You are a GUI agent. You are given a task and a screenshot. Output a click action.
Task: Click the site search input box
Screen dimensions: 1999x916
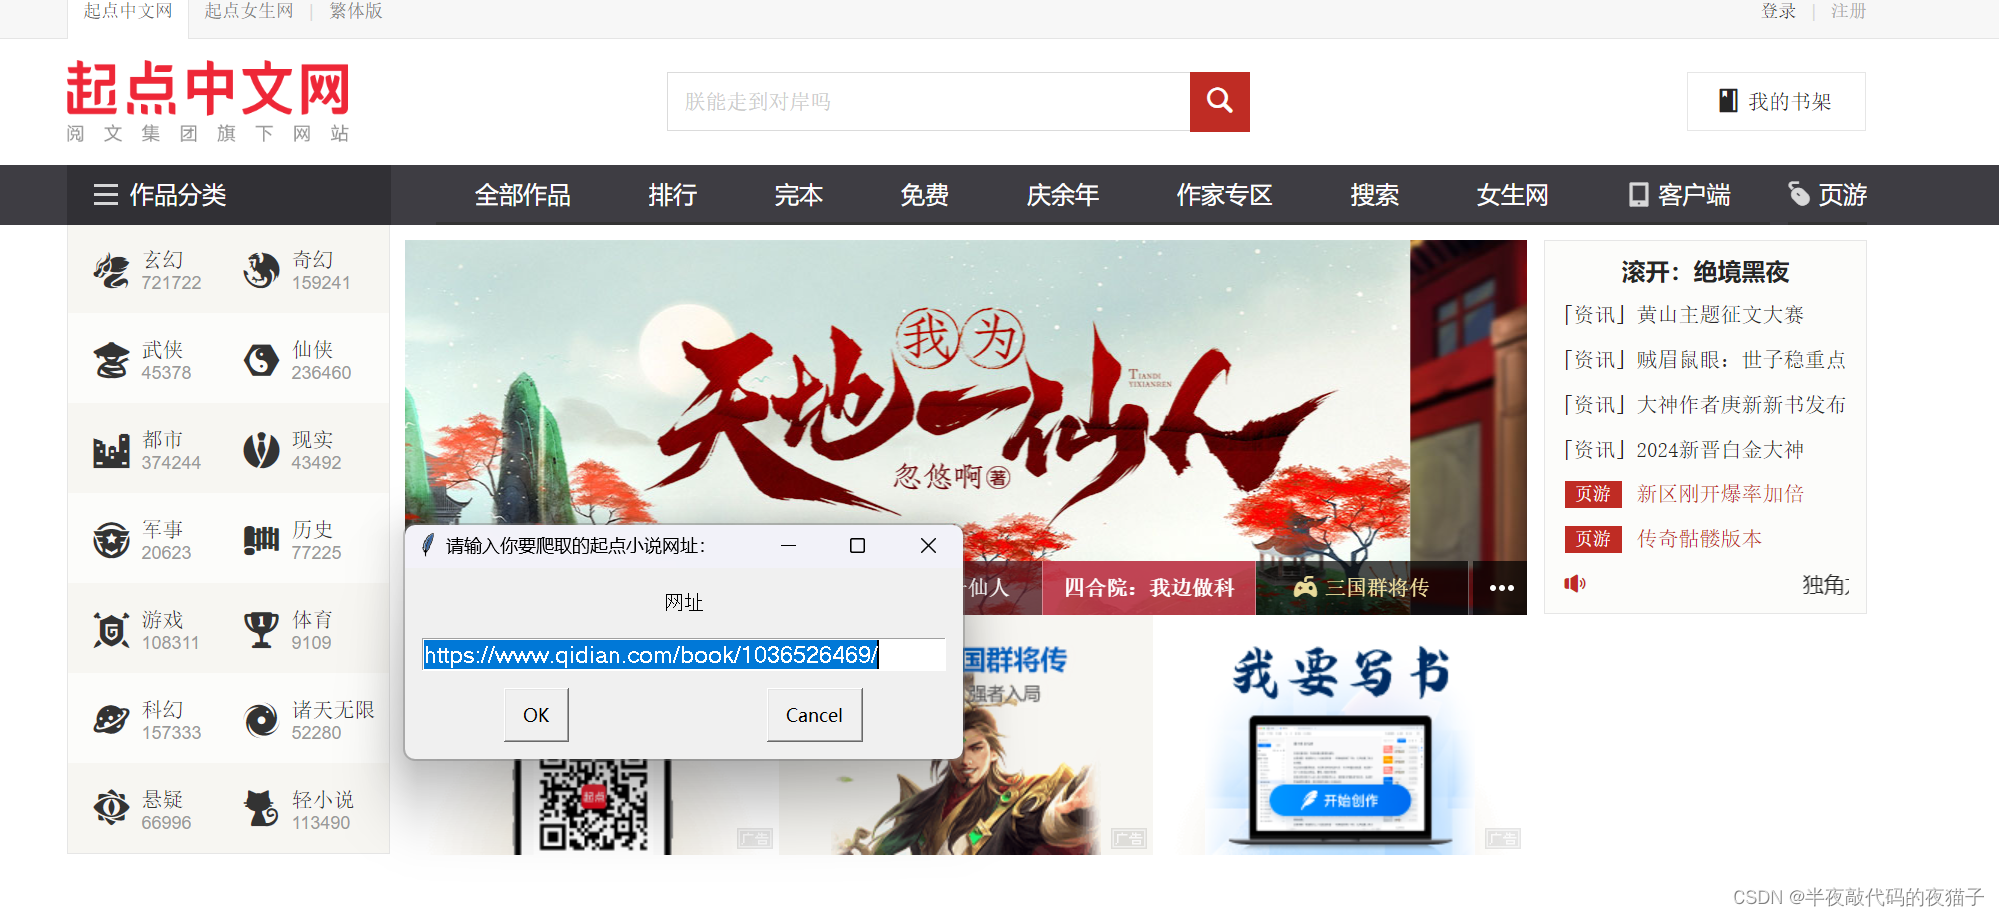pyautogui.click(x=928, y=101)
